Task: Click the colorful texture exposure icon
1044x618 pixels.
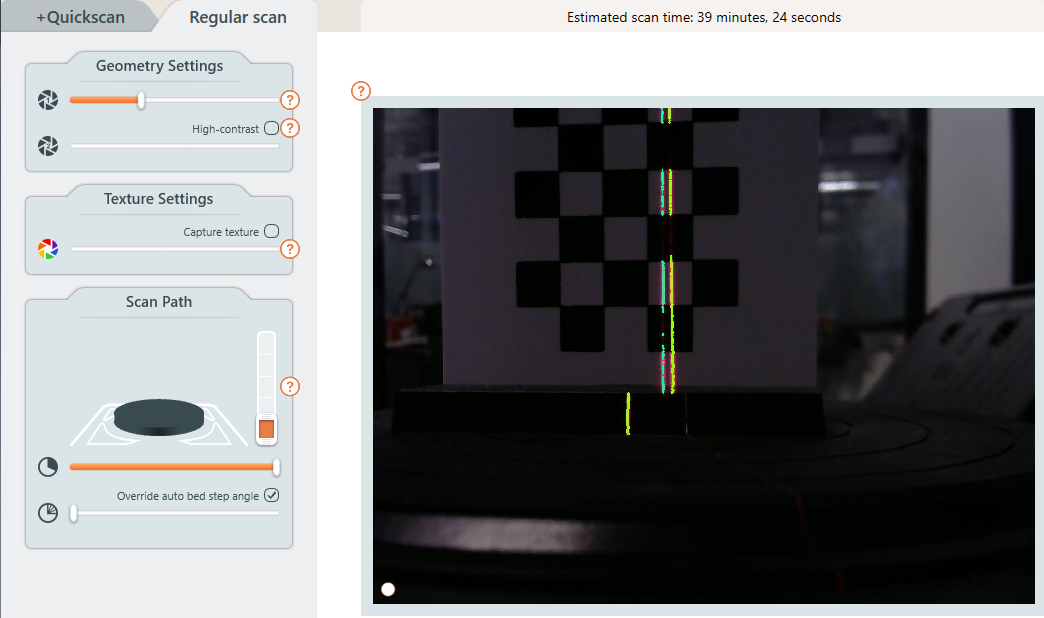Action: (x=48, y=249)
